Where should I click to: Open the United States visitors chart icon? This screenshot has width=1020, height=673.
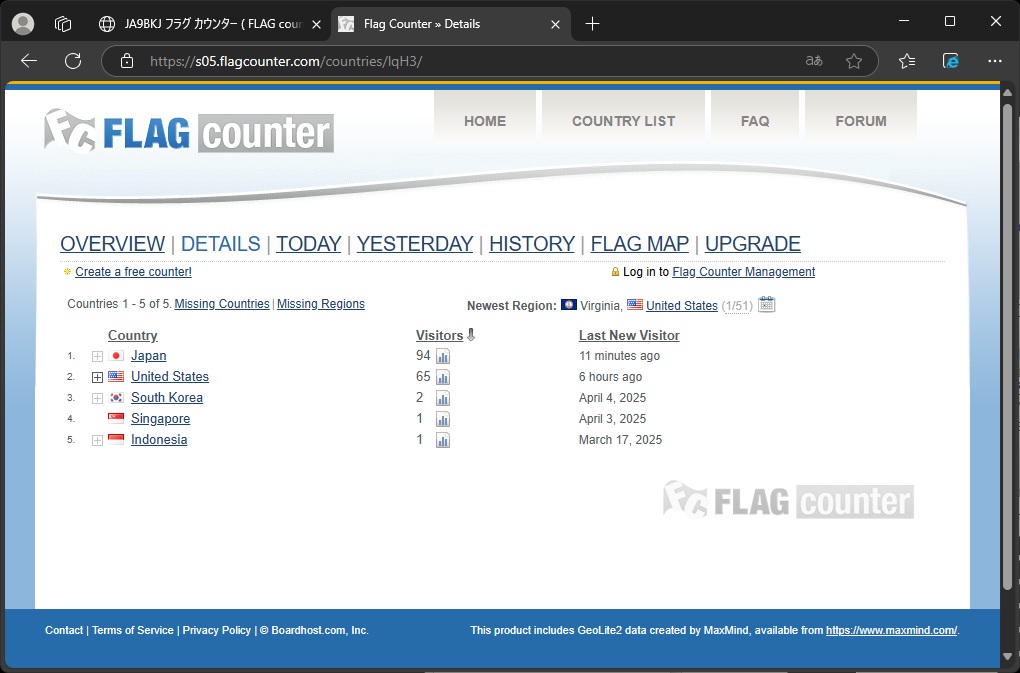pos(443,377)
